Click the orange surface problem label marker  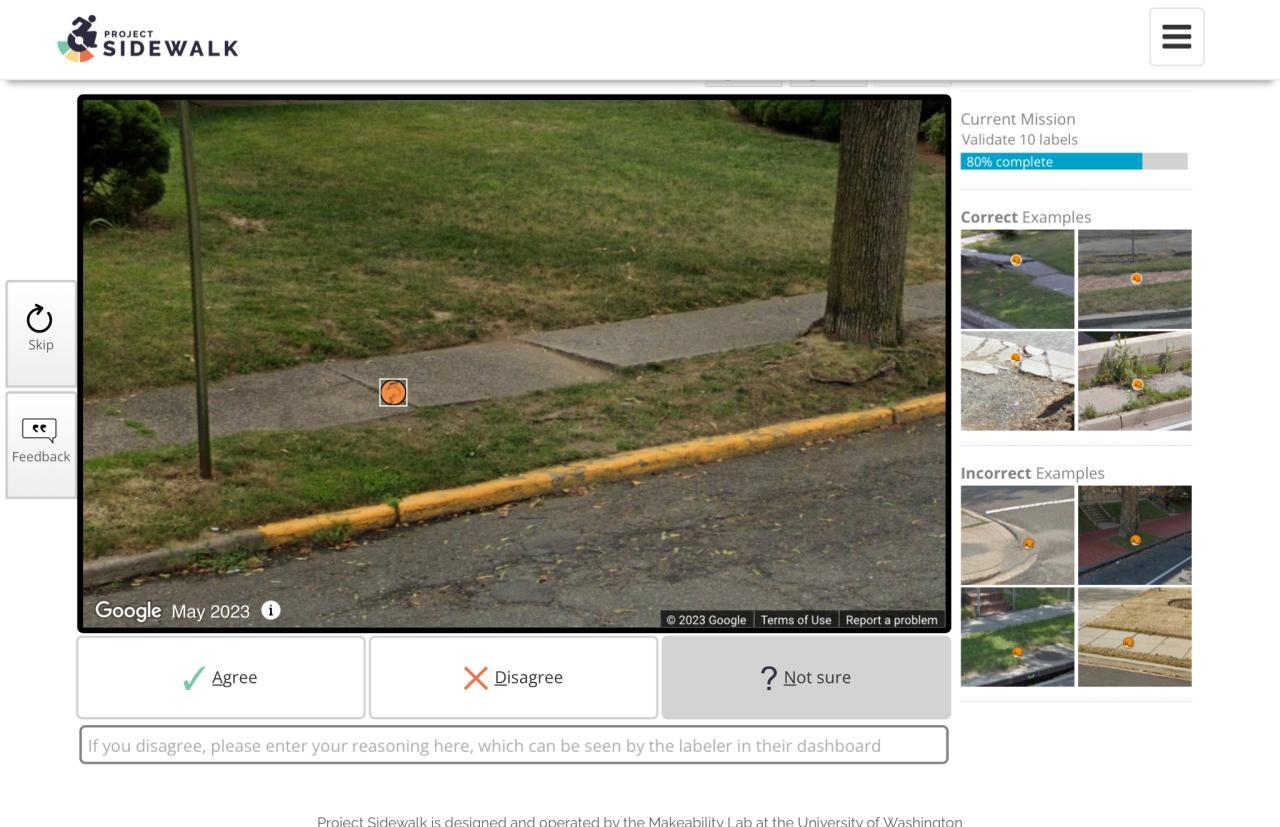tap(393, 392)
